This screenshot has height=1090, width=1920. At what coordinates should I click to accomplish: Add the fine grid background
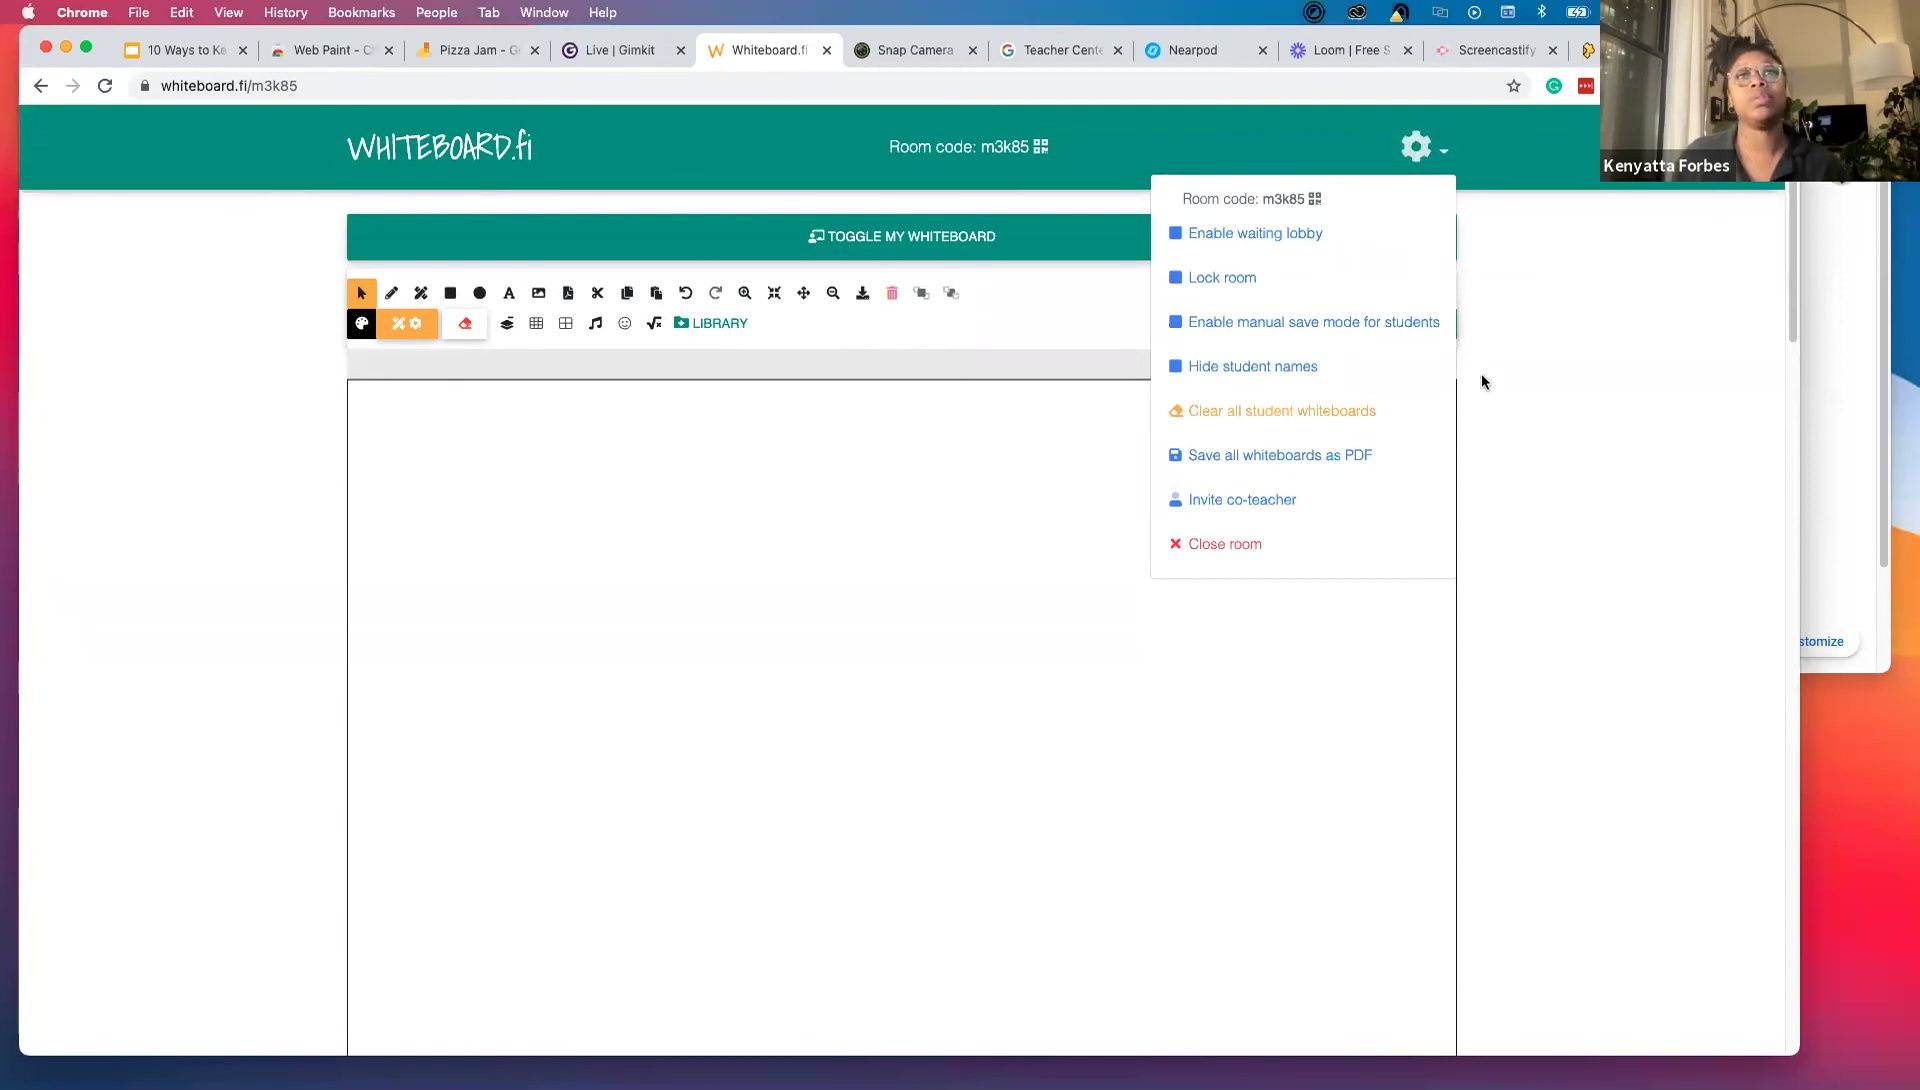click(x=536, y=323)
